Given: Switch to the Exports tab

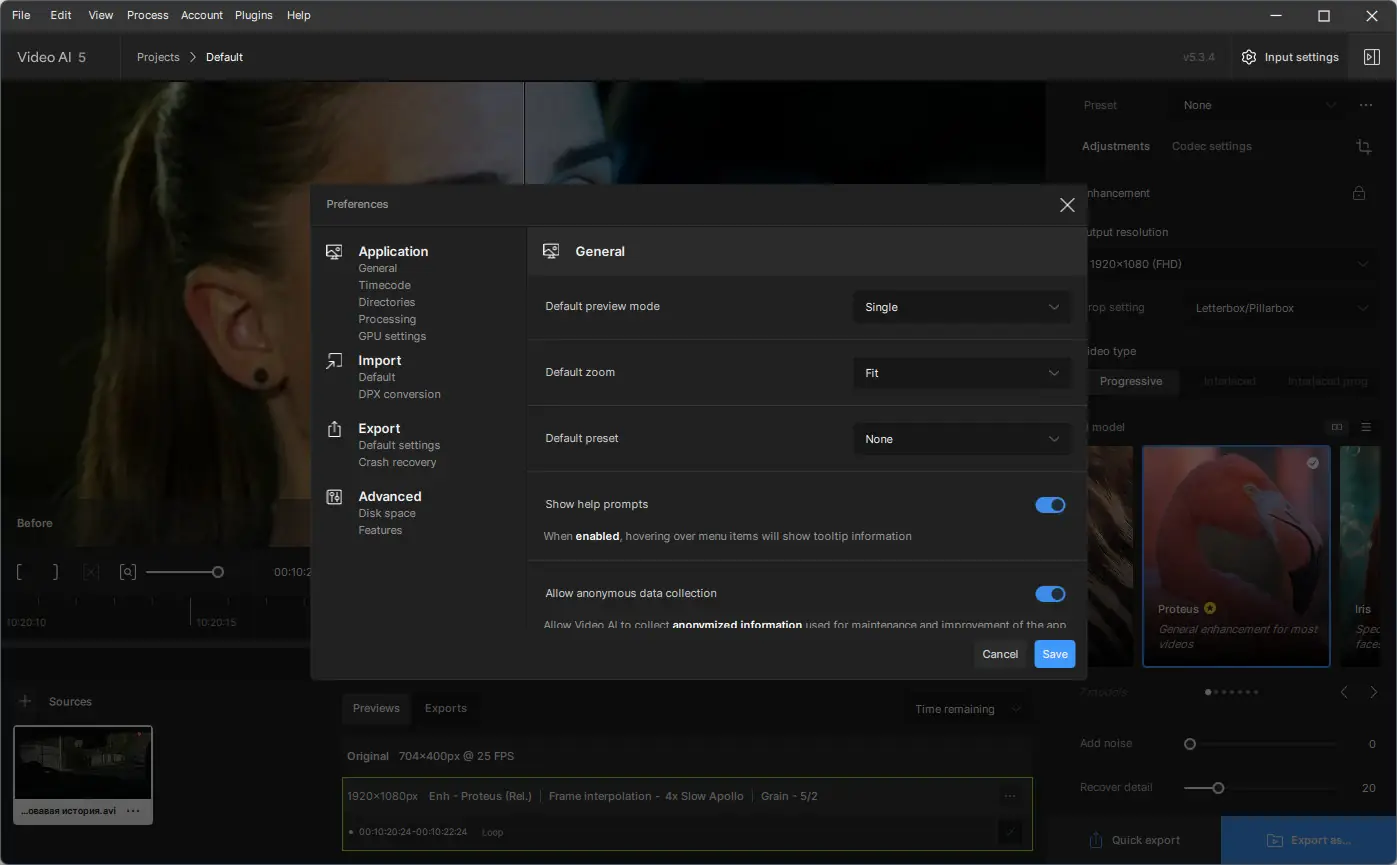Looking at the screenshot, I should (x=446, y=708).
